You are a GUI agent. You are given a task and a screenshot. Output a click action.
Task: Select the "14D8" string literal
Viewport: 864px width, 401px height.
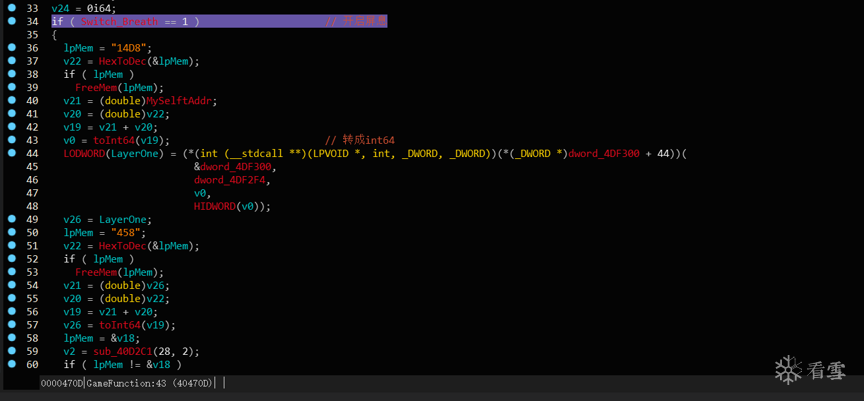pyautogui.click(x=127, y=48)
